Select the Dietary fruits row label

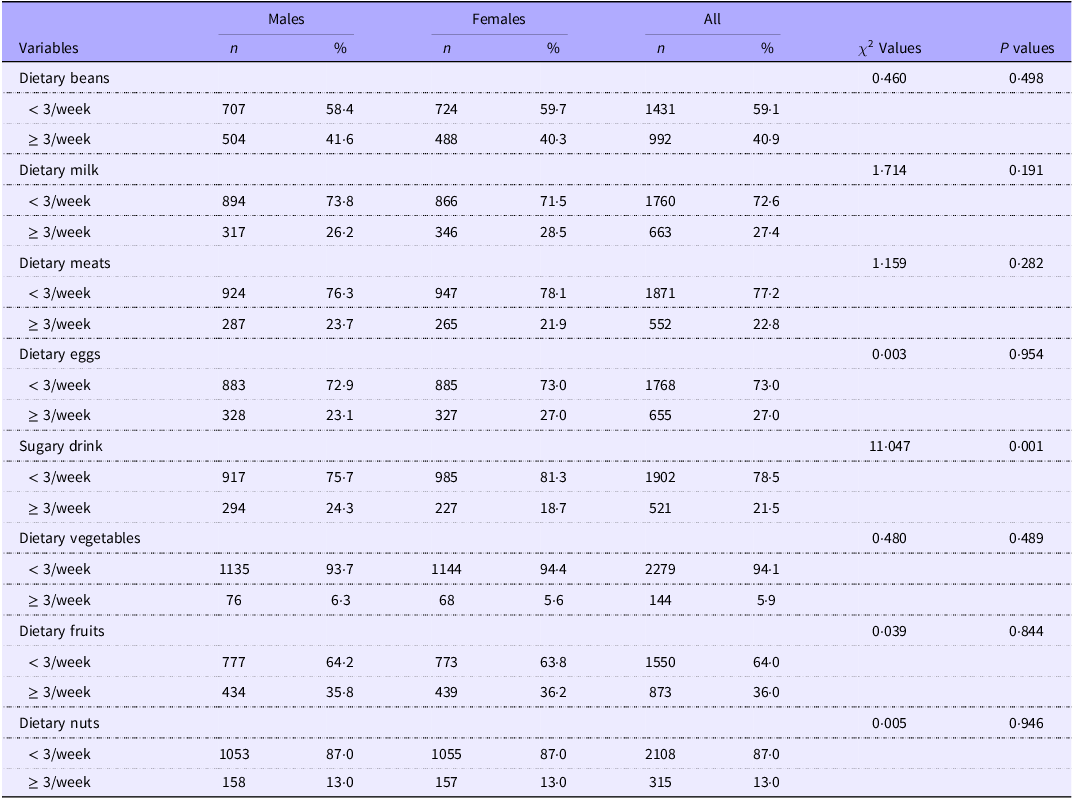coord(62,631)
